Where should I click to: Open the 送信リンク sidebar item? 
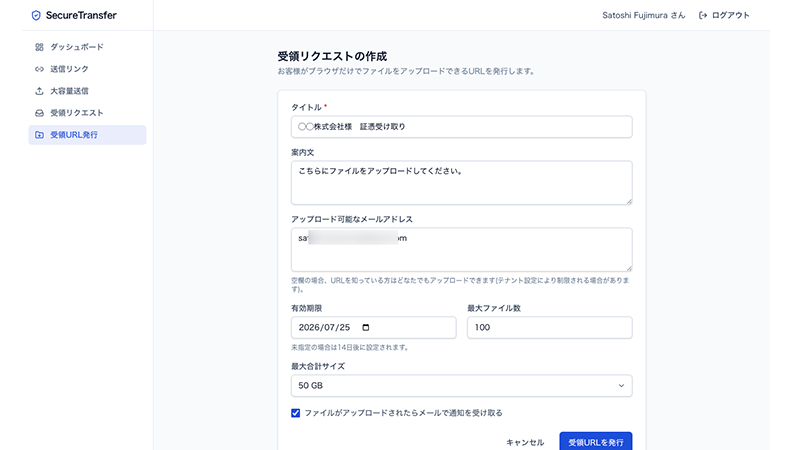[x=87, y=69]
